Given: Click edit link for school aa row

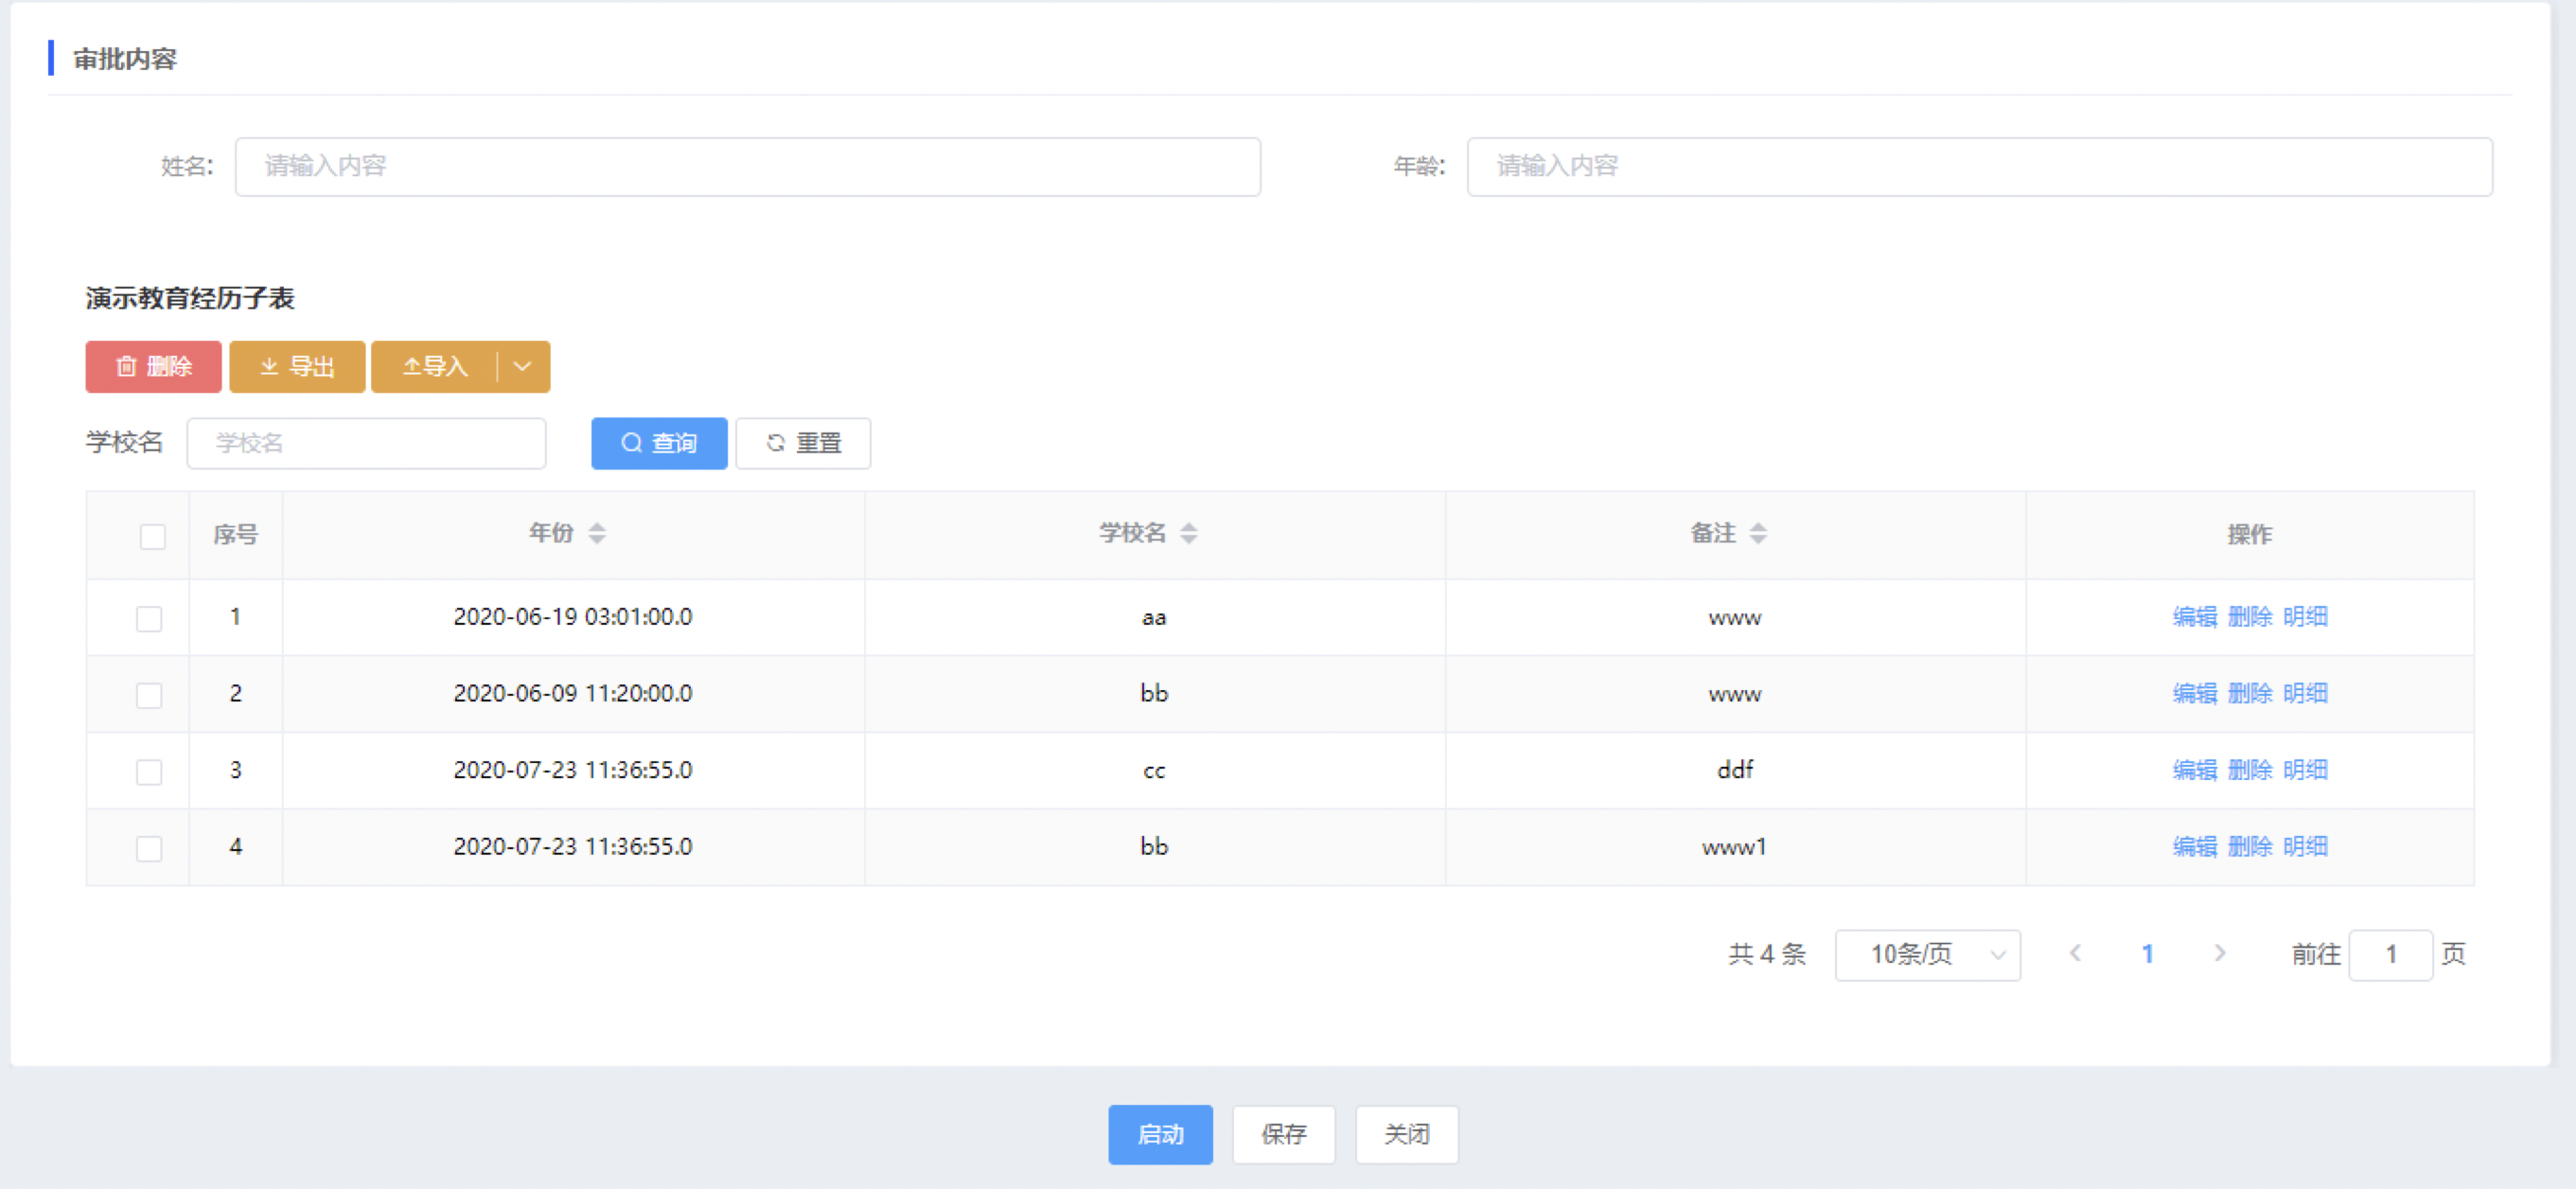Looking at the screenshot, I should pyautogui.click(x=2194, y=617).
